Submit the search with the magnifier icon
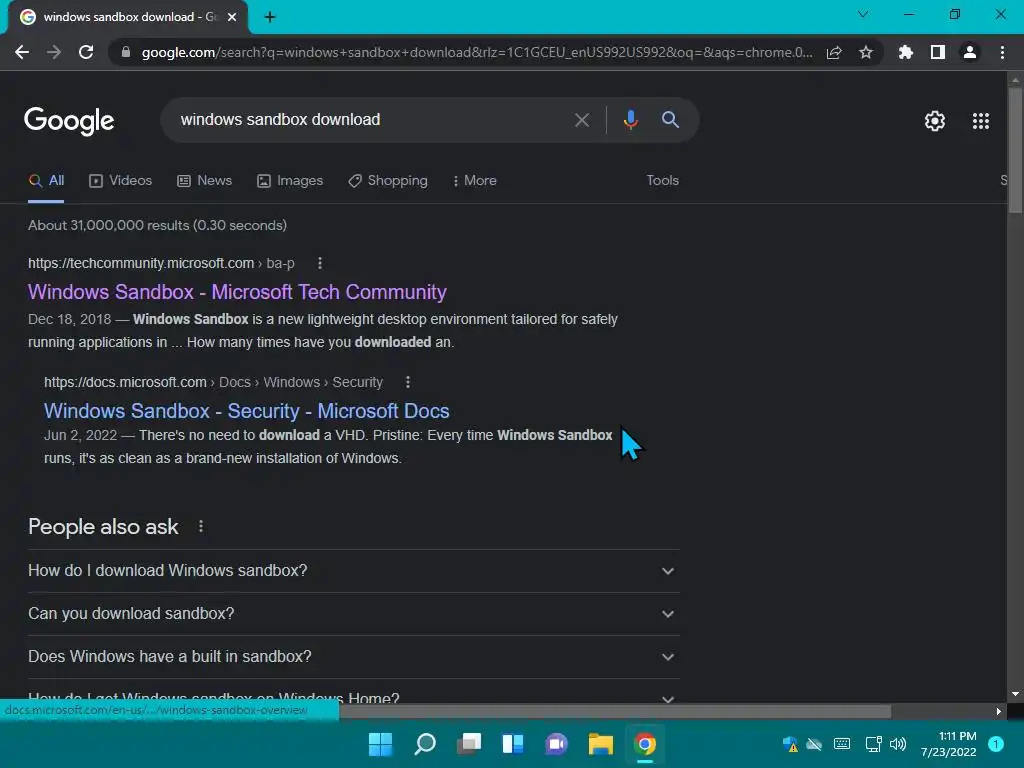1024x768 pixels. click(x=670, y=120)
